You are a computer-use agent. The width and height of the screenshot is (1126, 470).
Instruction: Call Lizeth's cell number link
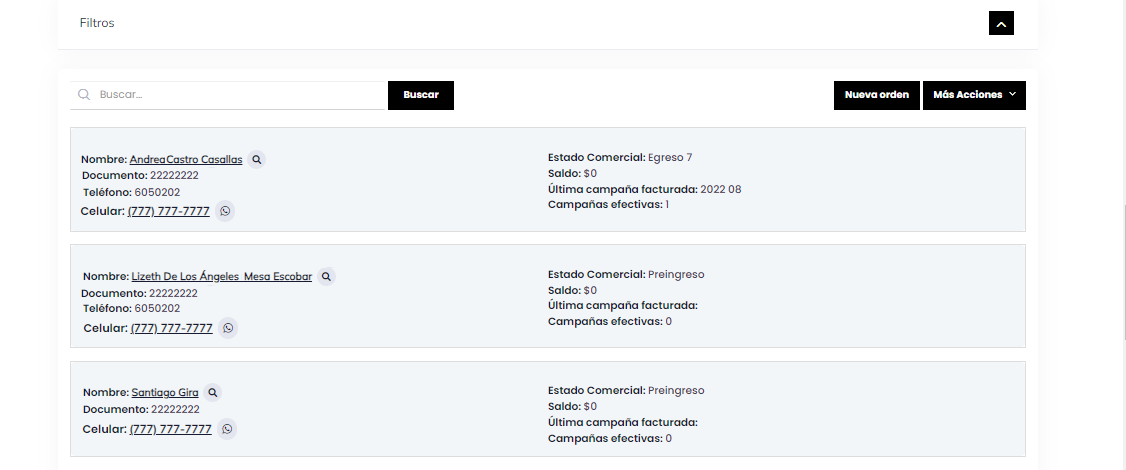pos(172,328)
